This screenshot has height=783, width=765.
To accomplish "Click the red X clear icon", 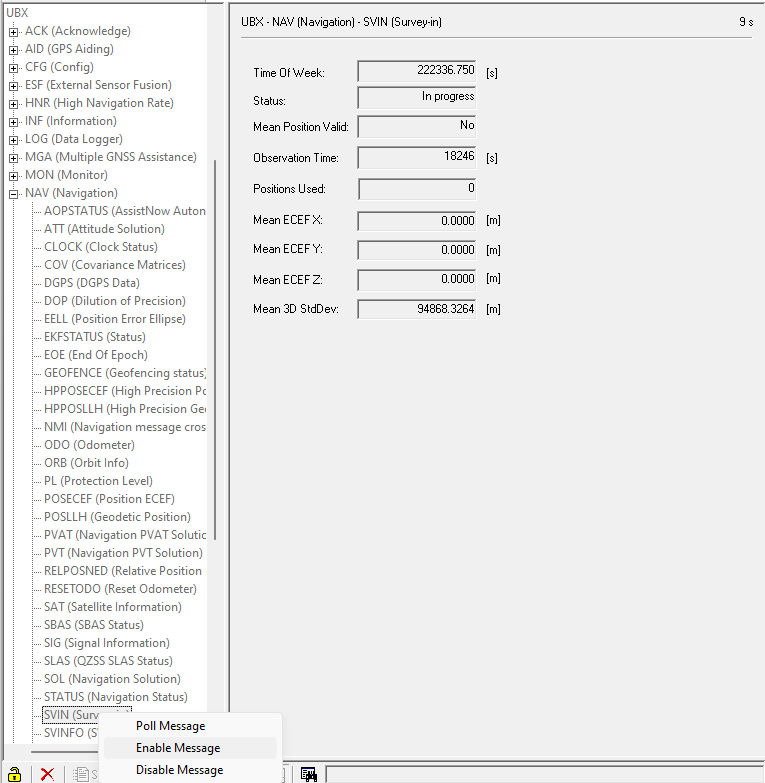I will [x=47, y=773].
